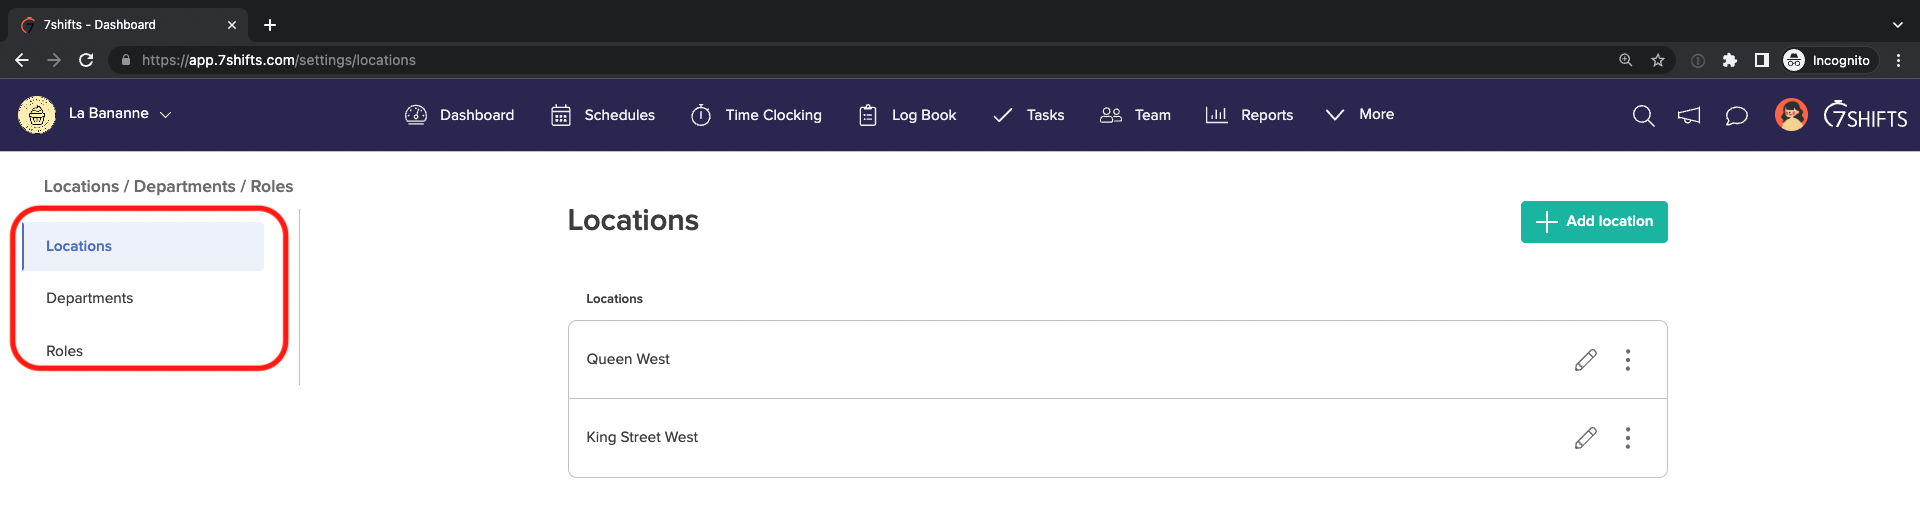Open the messages chat bubble icon
Viewport: 1920px width, 513px height.
point(1737,116)
